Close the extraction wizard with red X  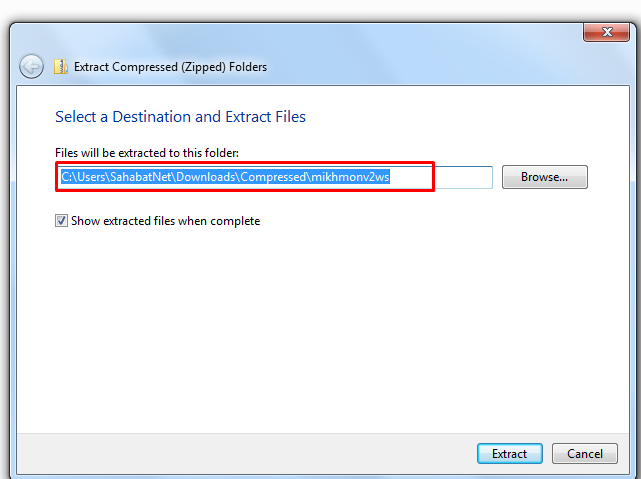[x=608, y=33]
